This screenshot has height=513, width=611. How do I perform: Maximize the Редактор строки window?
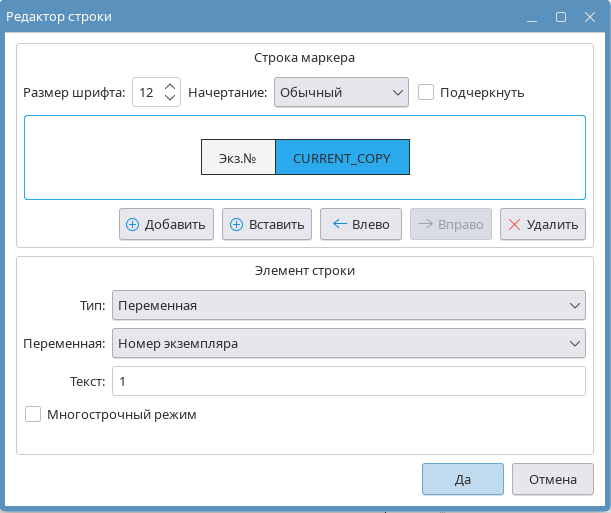(x=561, y=17)
